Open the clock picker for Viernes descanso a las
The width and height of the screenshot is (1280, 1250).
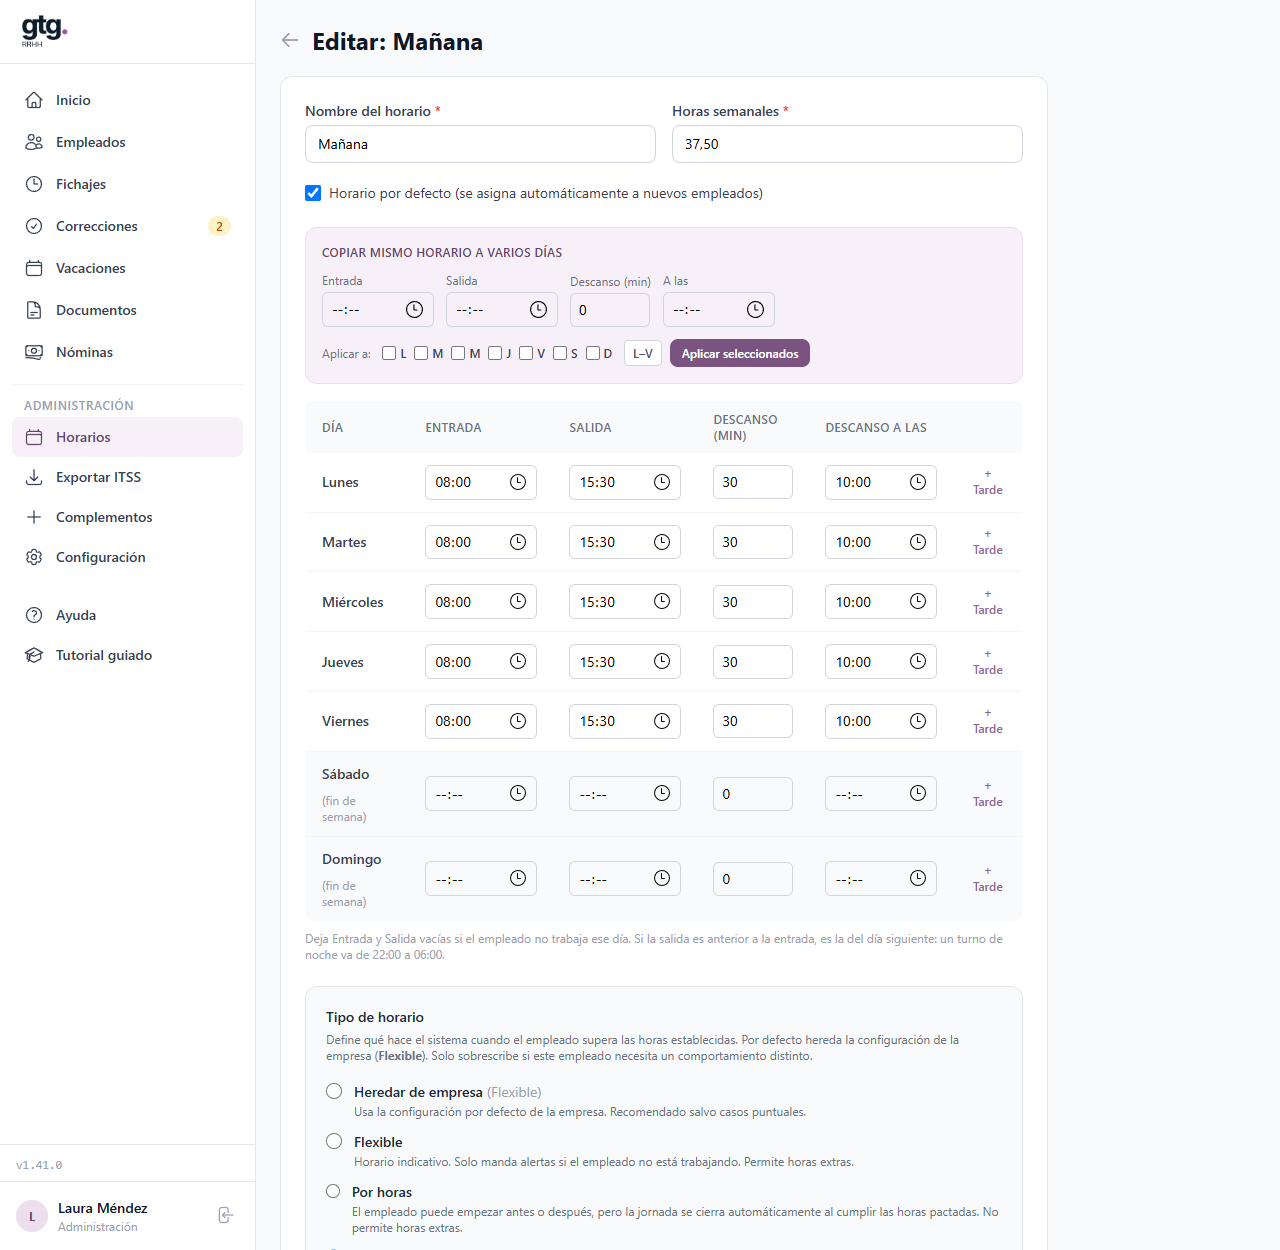click(918, 721)
